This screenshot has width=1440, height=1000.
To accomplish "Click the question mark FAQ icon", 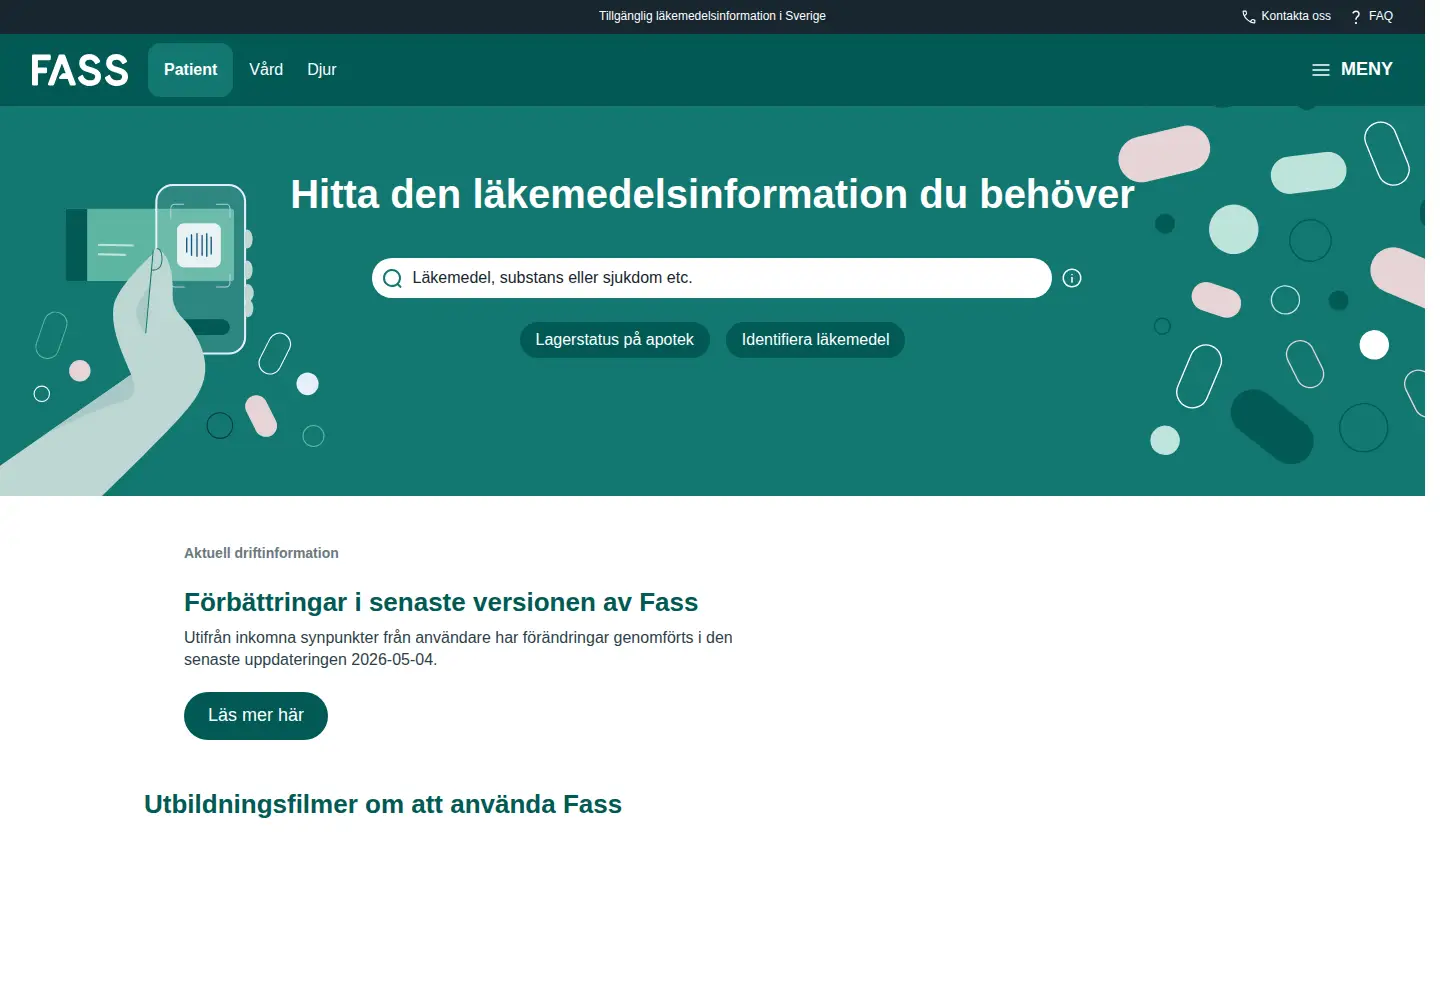I will point(1356,17).
